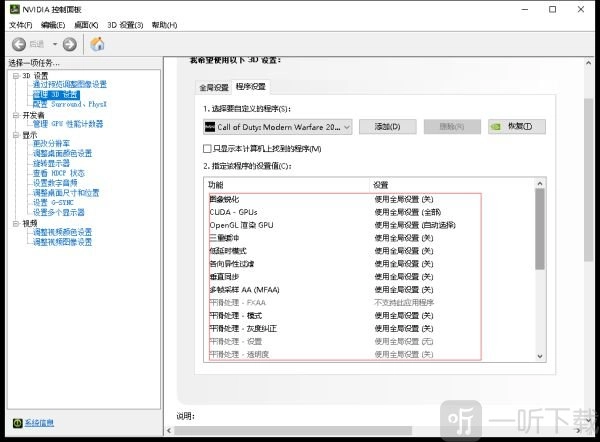
Task: Open the 帮助(H) menu
Action: 164,25
